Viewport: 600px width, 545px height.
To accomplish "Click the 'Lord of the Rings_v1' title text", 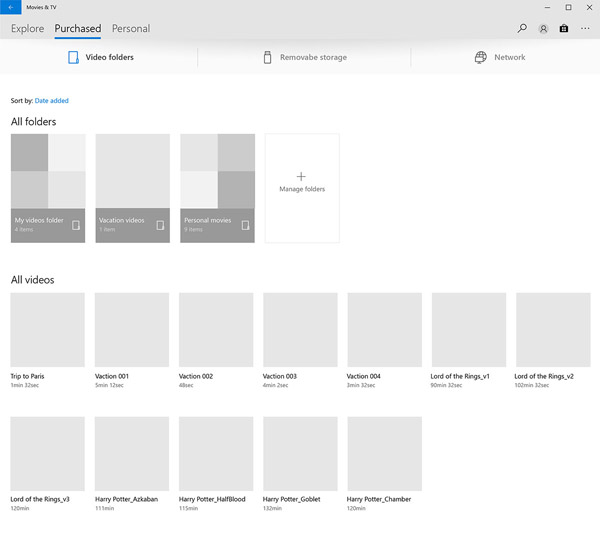I will click(x=460, y=376).
